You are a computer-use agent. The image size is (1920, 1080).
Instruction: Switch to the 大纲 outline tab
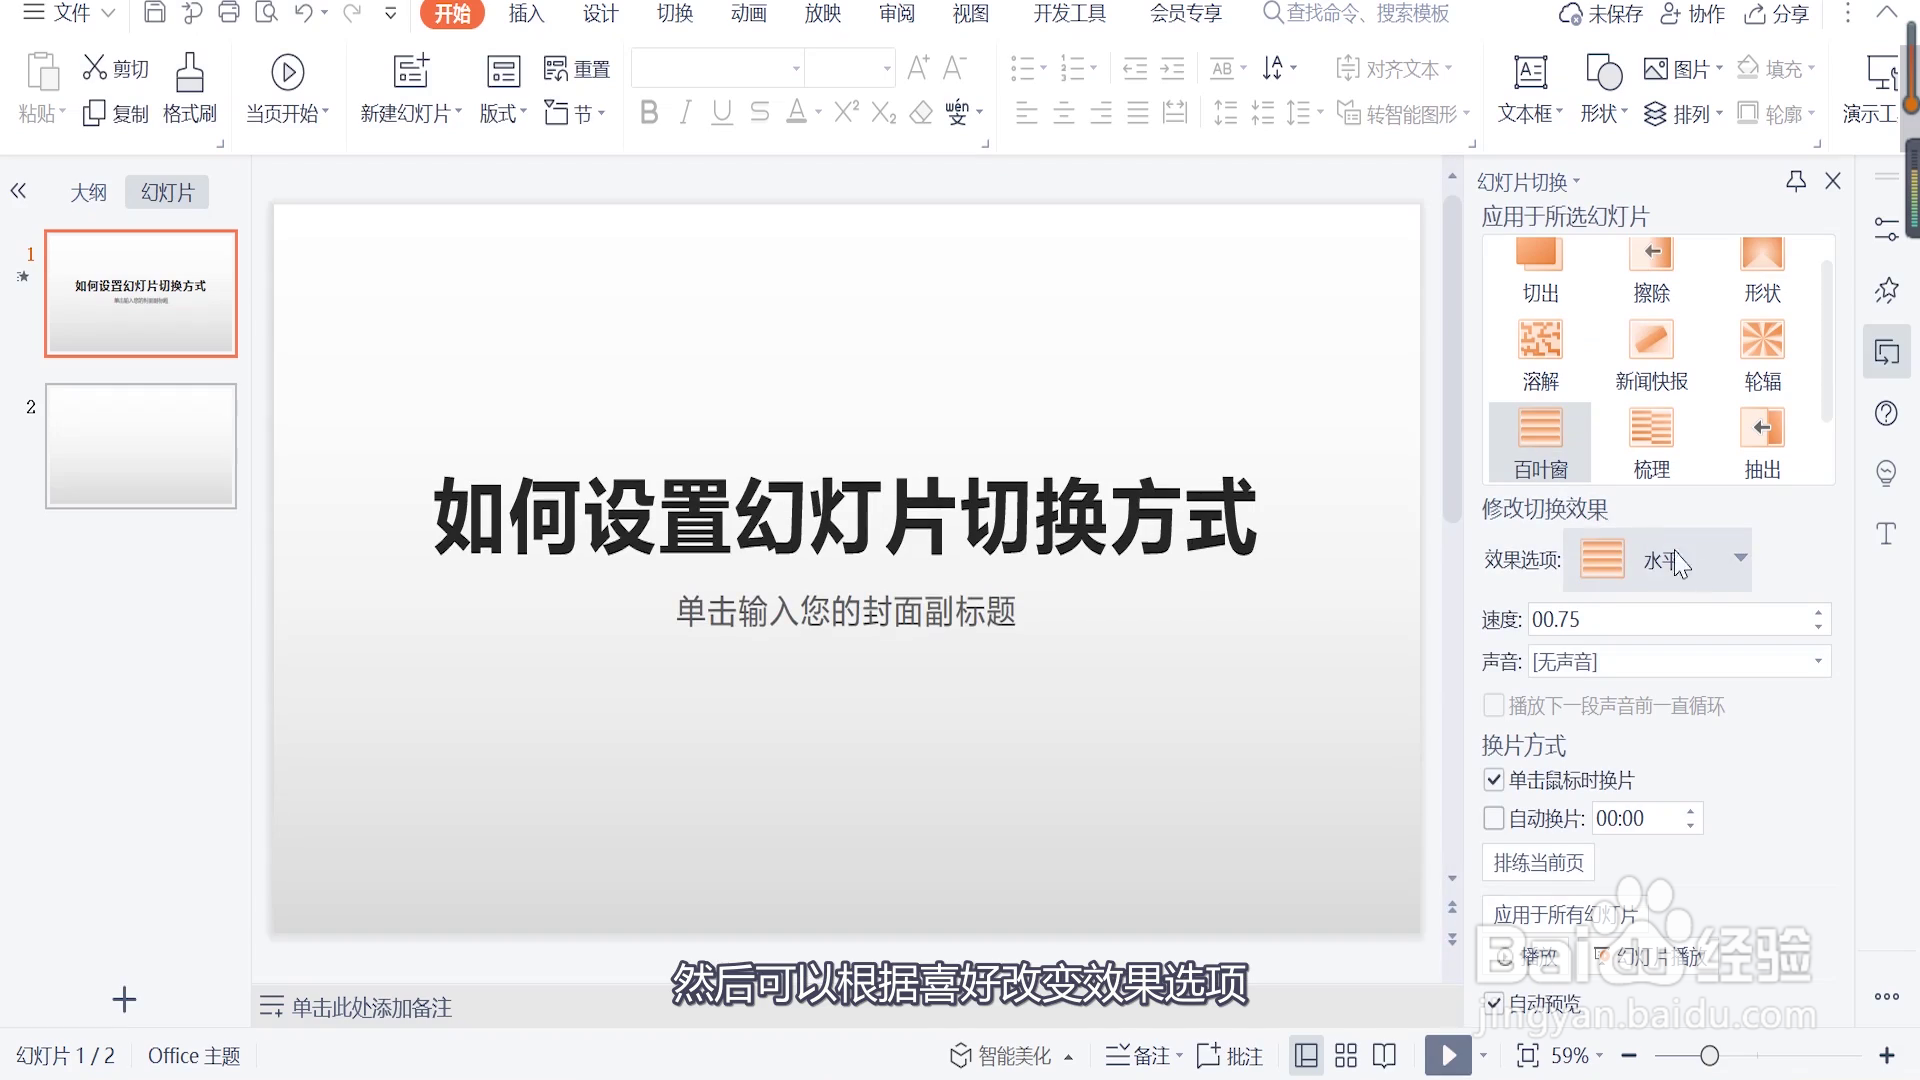(x=88, y=192)
